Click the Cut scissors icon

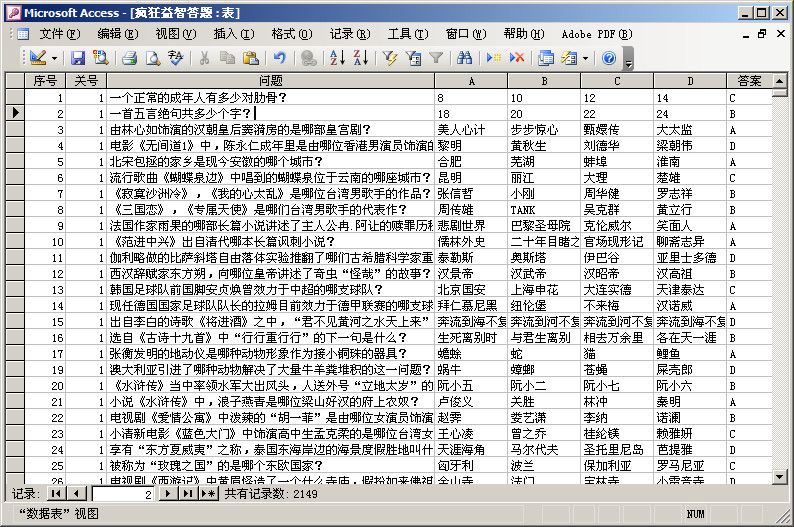click(x=204, y=58)
